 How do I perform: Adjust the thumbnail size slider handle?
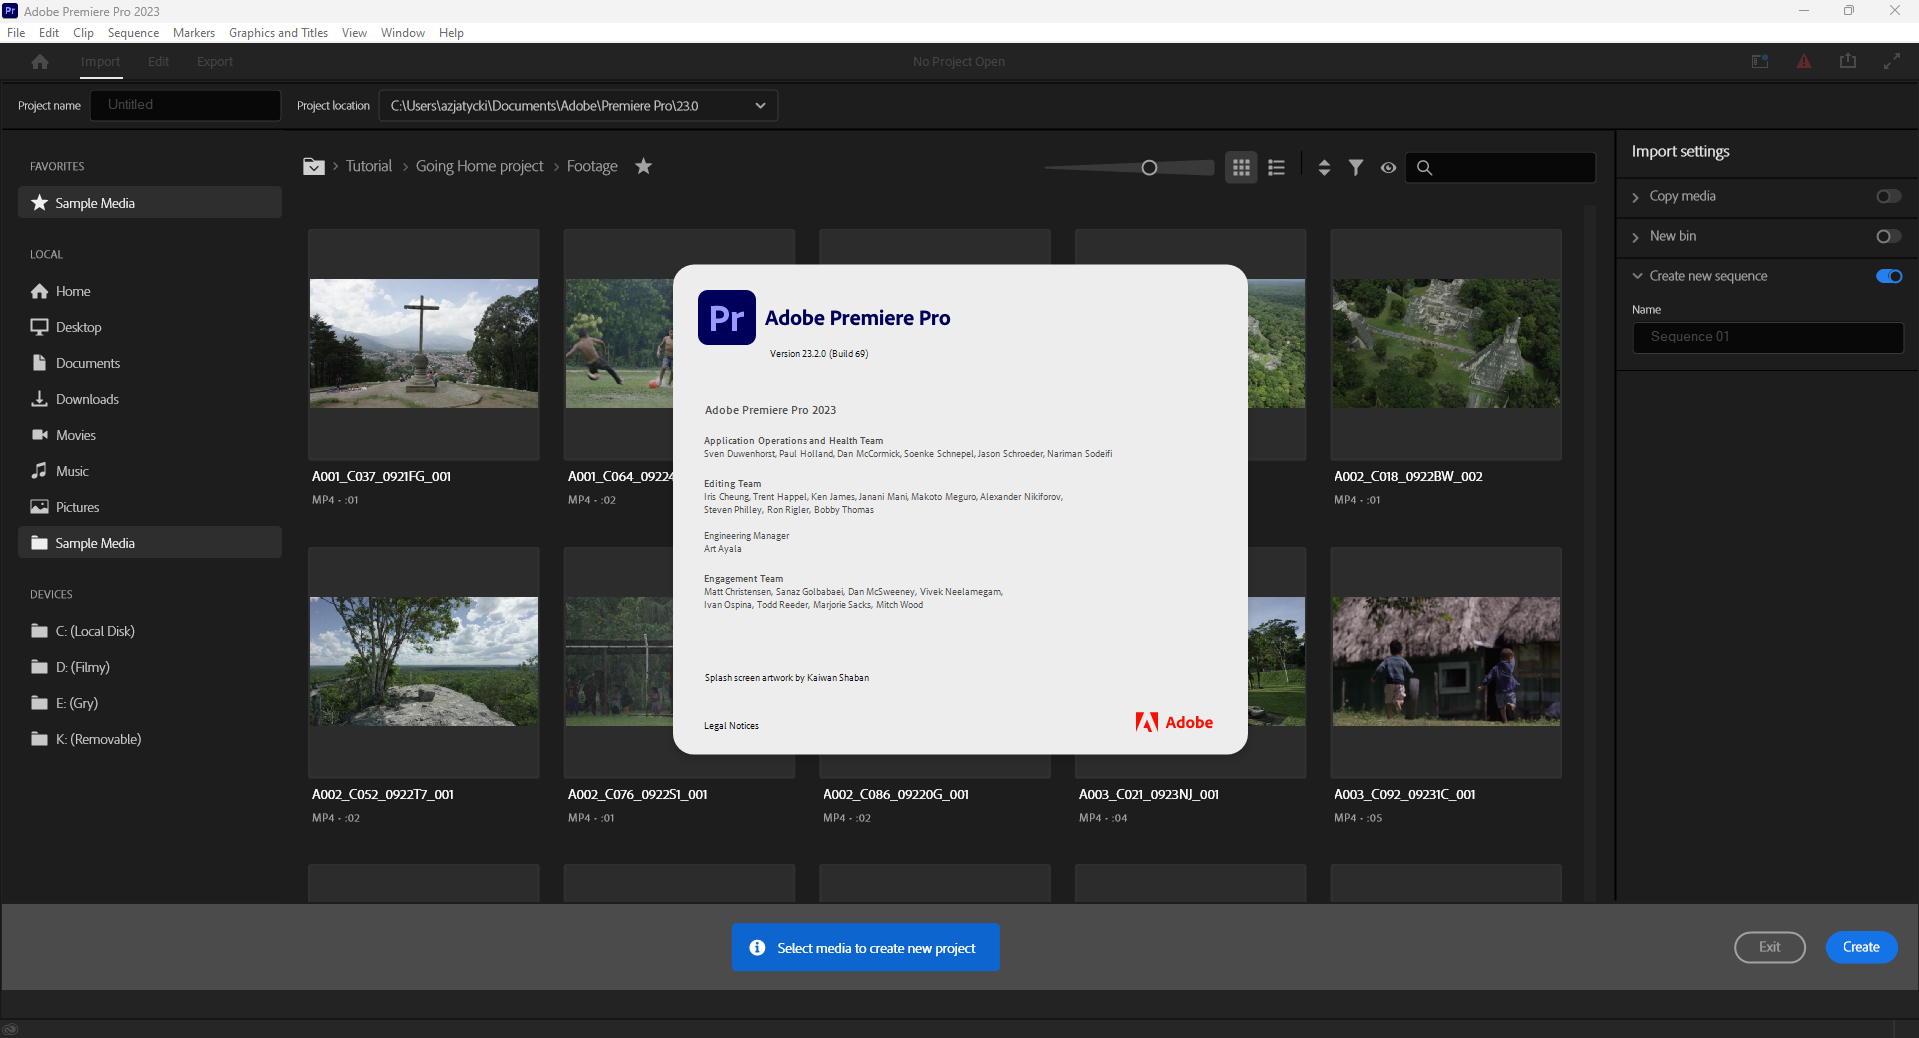[x=1149, y=168]
